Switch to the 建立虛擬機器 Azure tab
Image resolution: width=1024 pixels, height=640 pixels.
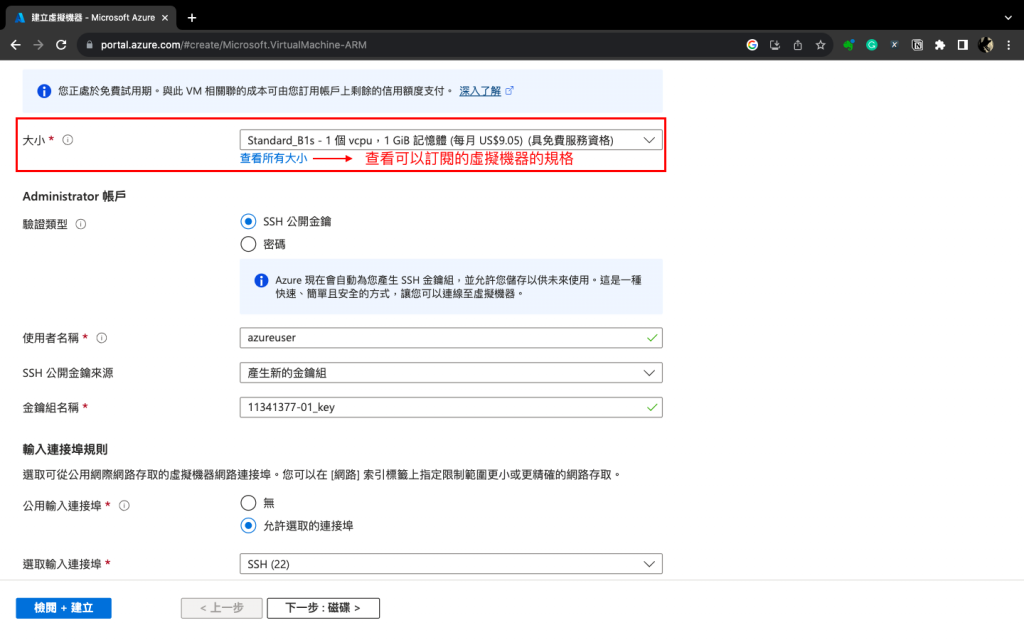click(91, 18)
